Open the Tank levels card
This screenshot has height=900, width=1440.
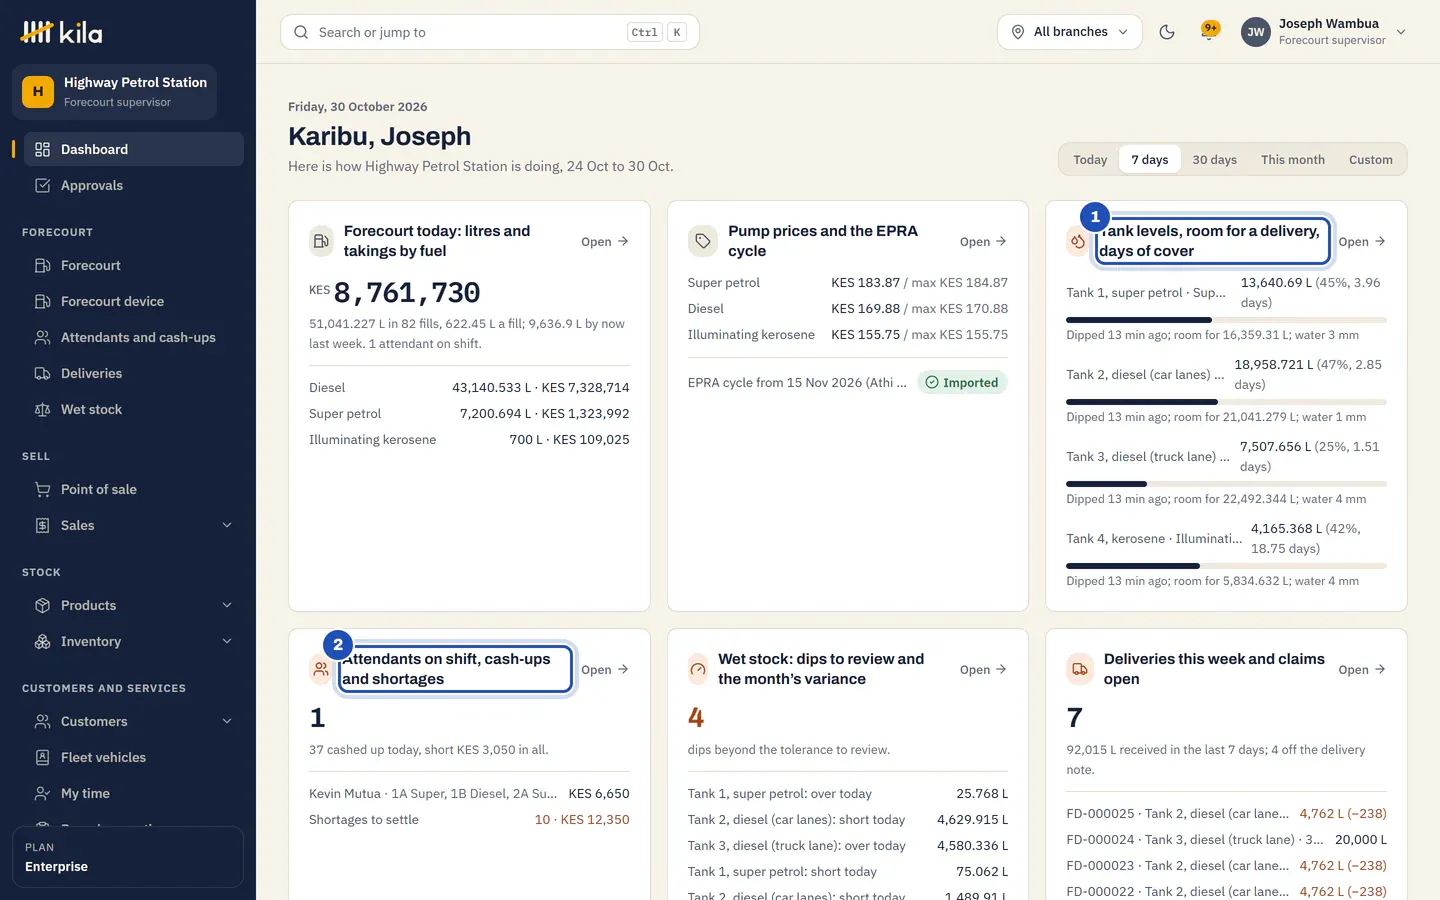(x=1362, y=241)
